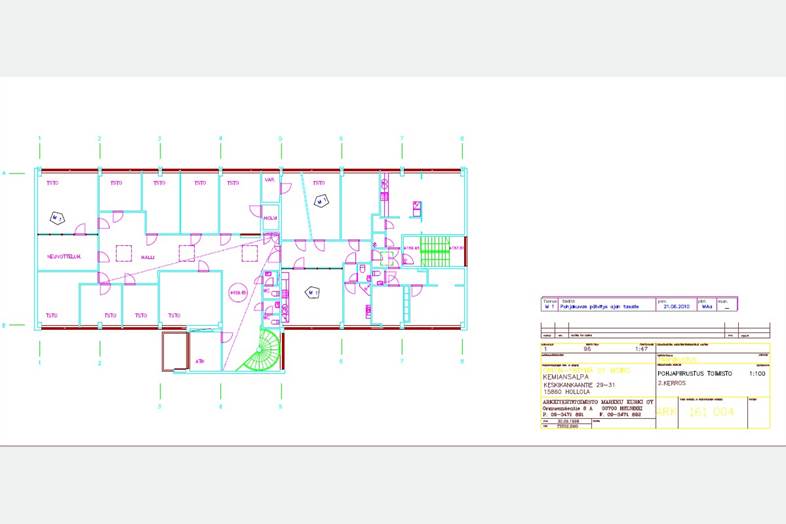Click the yellow drawing number 161 004
The width and height of the screenshot is (786, 524).
tap(713, 410)
